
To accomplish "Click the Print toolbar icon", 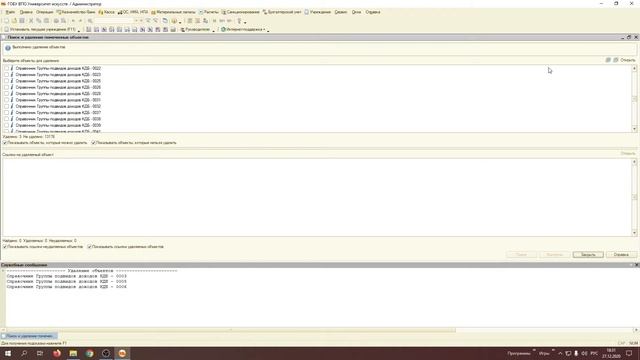I will click(56, 21).
